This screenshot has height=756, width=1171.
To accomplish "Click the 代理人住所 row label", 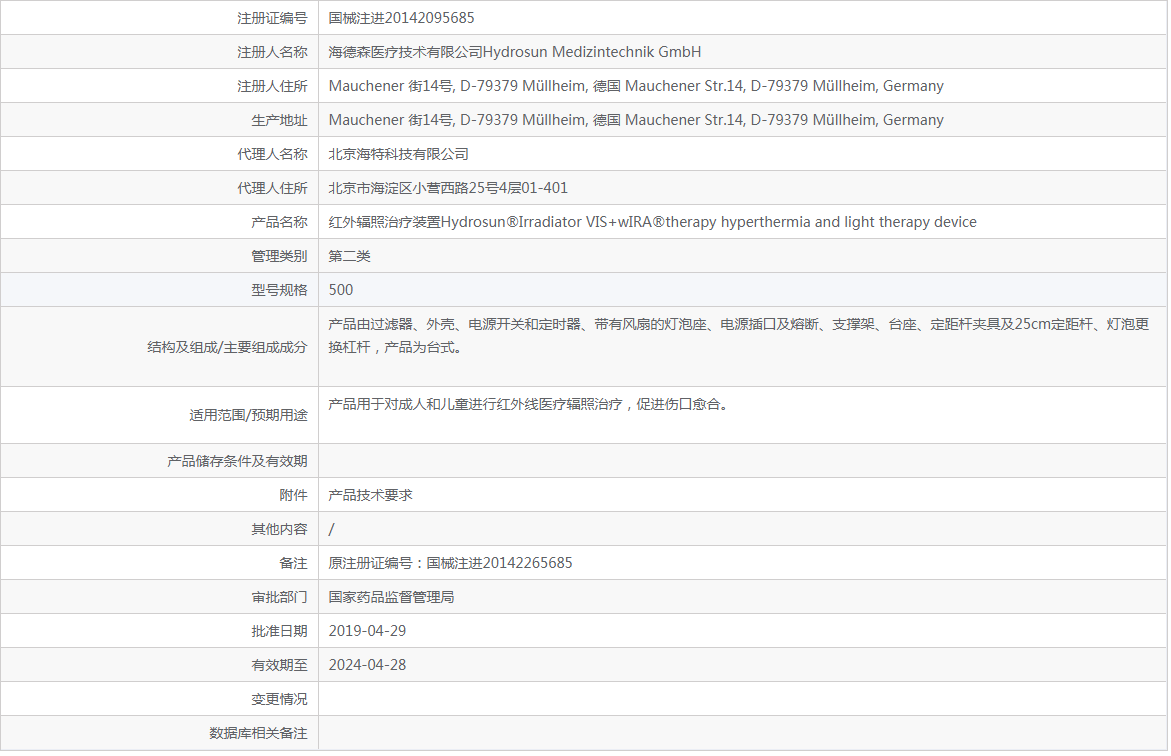I will pos(272,188).
